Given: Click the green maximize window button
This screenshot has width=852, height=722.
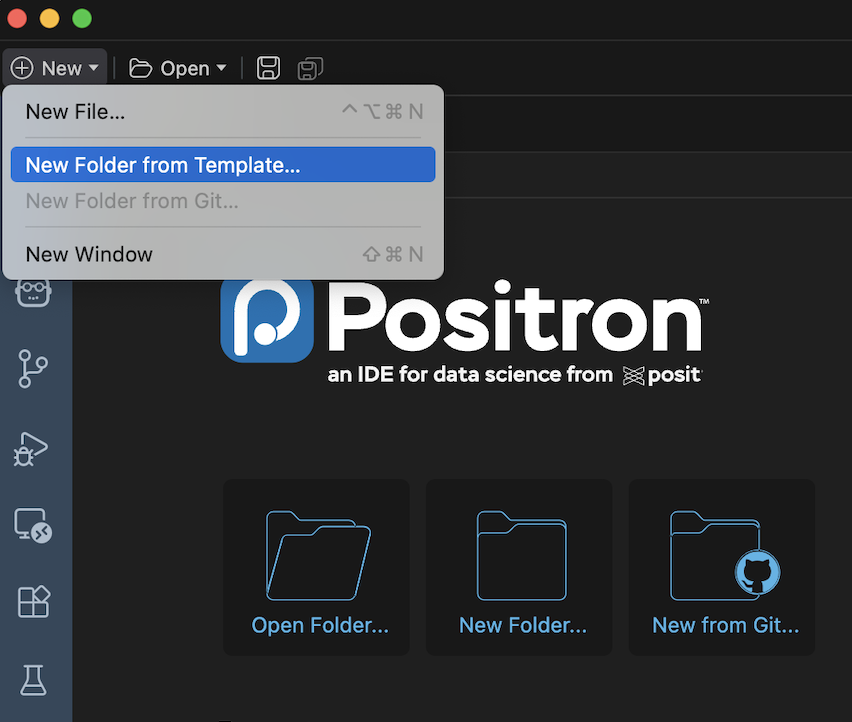Looking at the screenshot, I should 82,18.
